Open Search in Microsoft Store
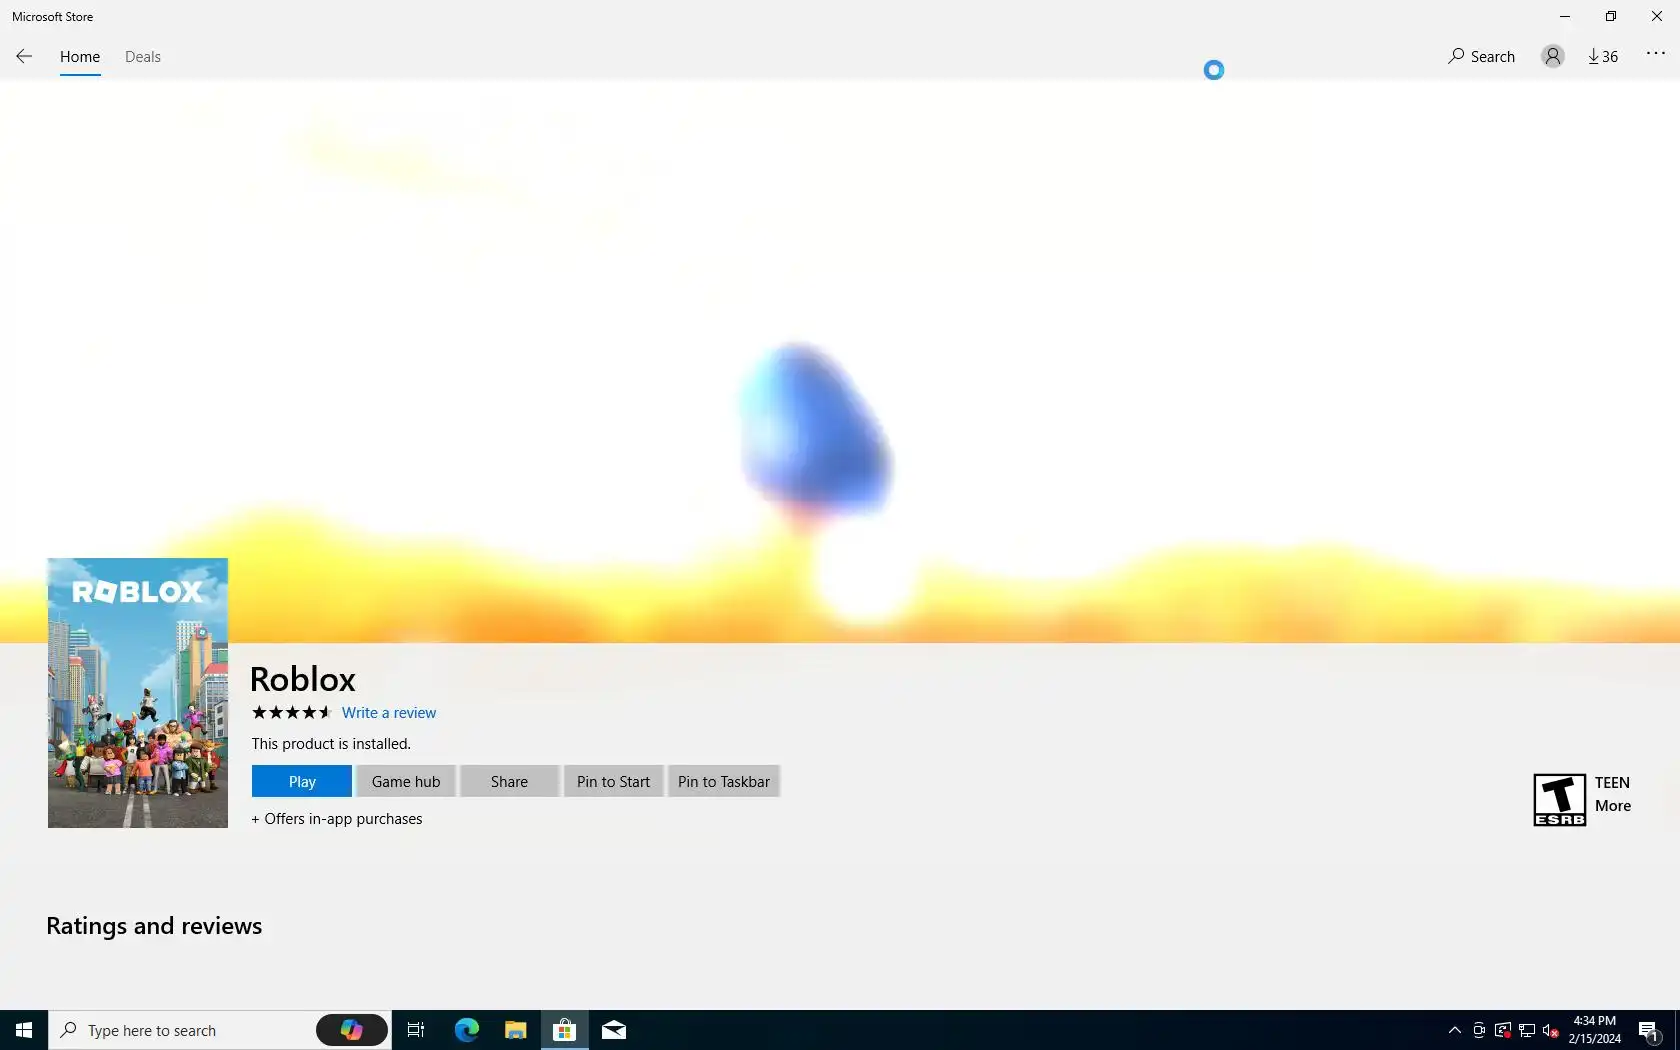Screen dimensions: 1680x1050 [1481, 56]
